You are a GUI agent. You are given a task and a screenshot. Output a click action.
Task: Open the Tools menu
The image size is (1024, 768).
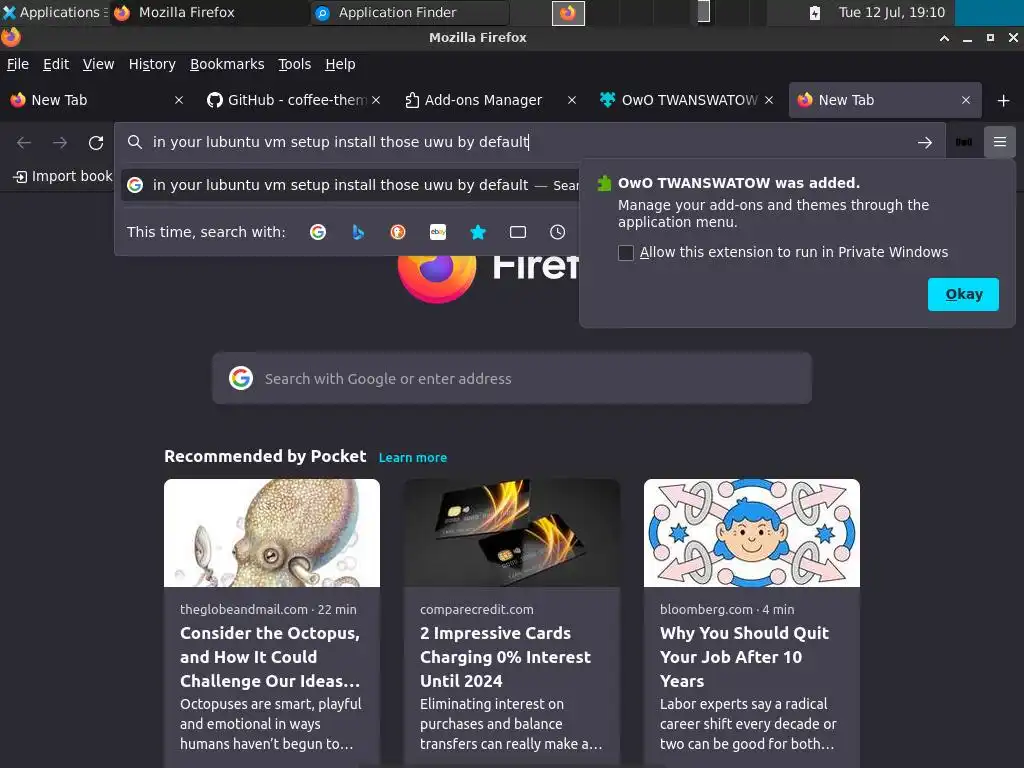tap(294, 64)
